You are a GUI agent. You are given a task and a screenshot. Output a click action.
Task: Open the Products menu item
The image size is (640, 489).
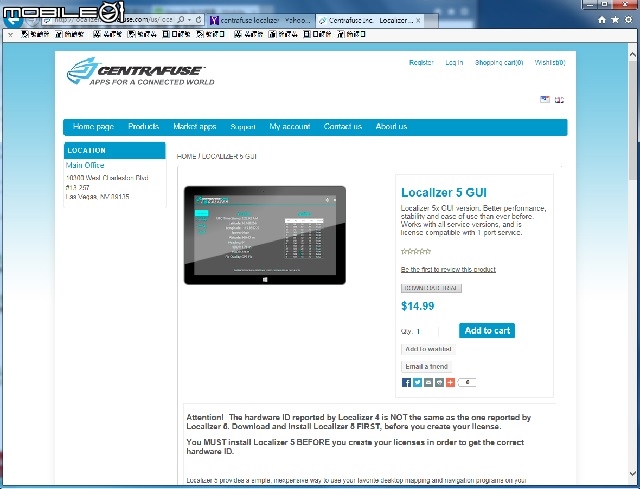[x=143, y=127]
